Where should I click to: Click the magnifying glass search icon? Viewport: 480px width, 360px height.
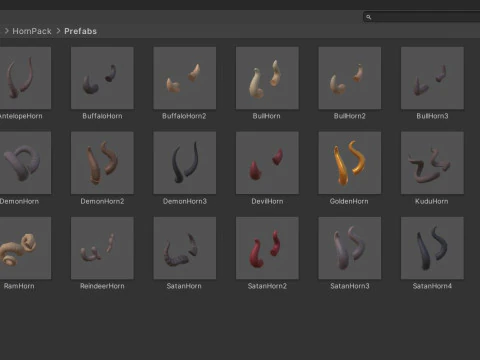tap(368, 17)
